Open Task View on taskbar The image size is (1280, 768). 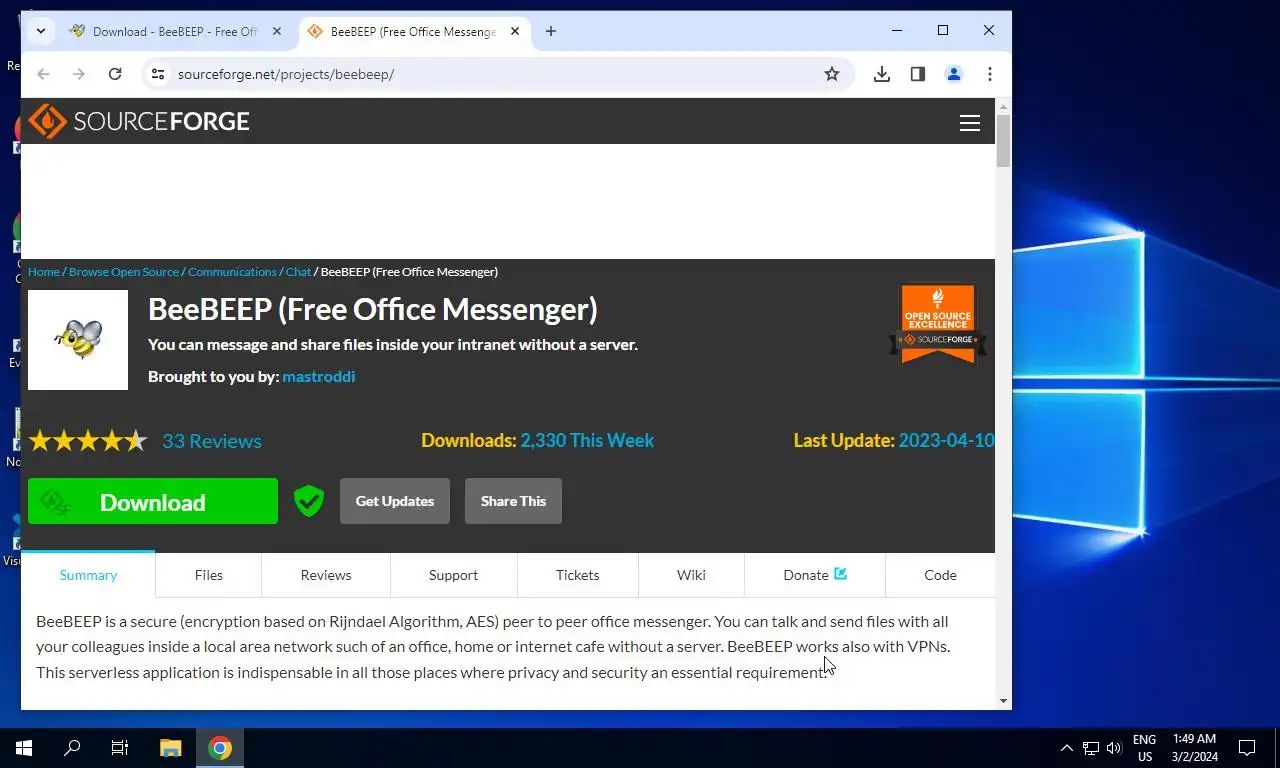click(x=120, y=748)
